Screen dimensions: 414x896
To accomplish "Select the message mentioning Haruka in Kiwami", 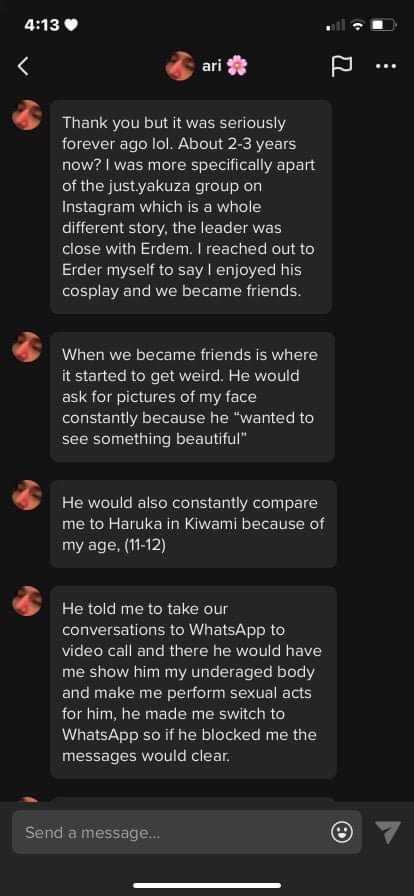I will click(x=193, y=524).
